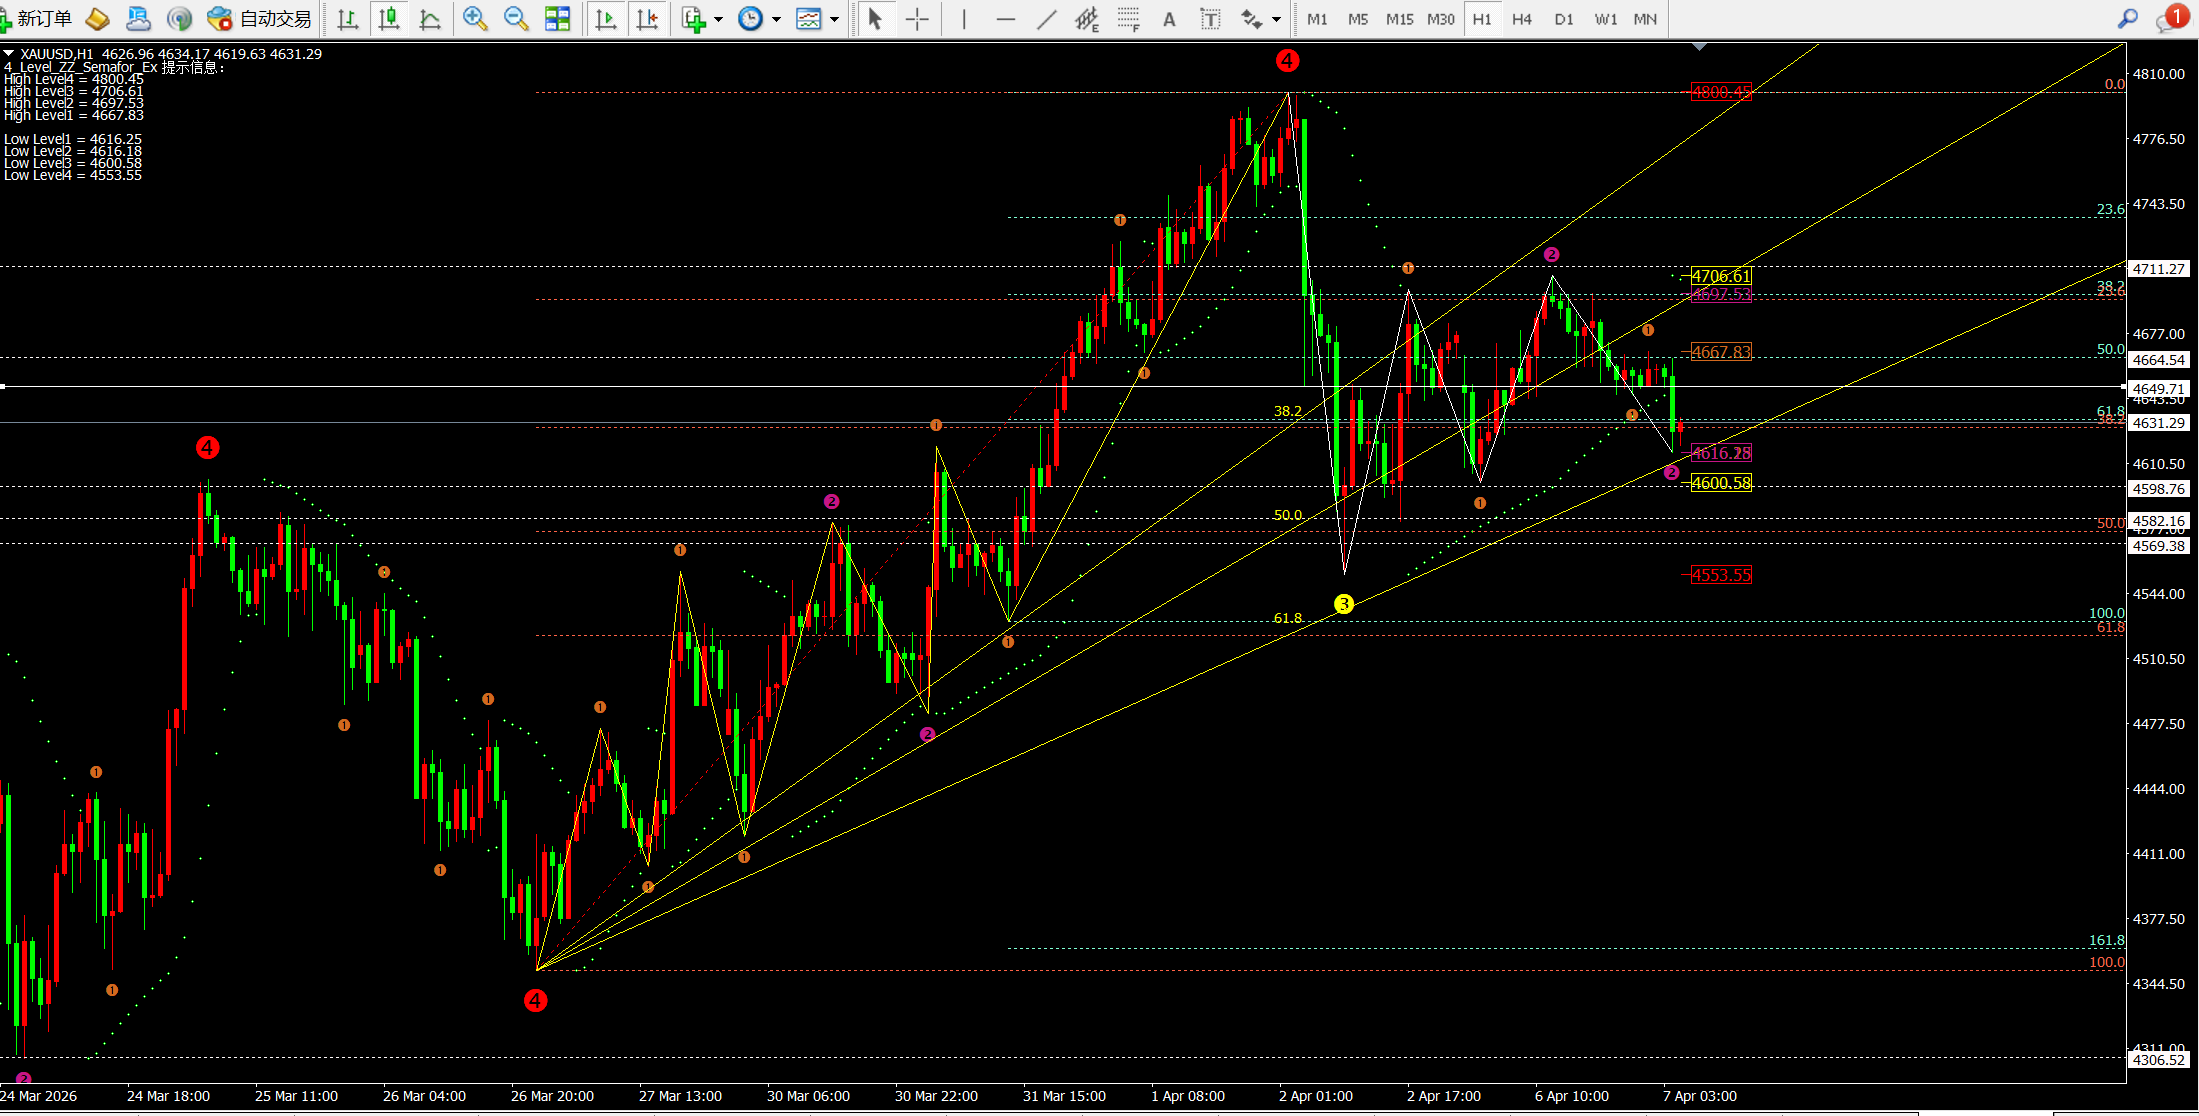Click the zoom in magnifier icon
The image size is (2199, 1116).
coord(475,18)
